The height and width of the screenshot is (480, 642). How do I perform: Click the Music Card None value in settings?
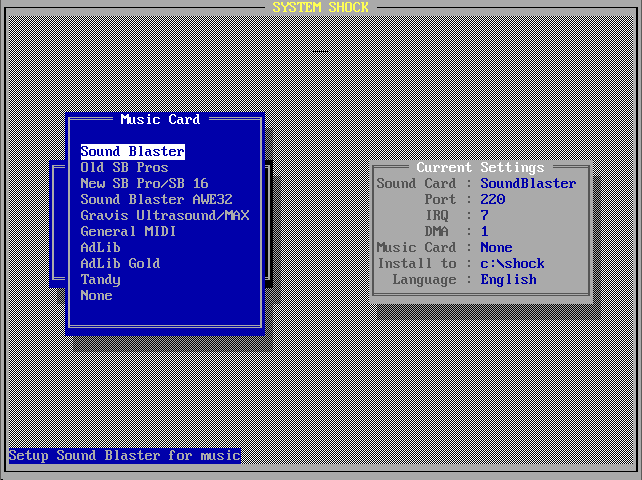496,248
